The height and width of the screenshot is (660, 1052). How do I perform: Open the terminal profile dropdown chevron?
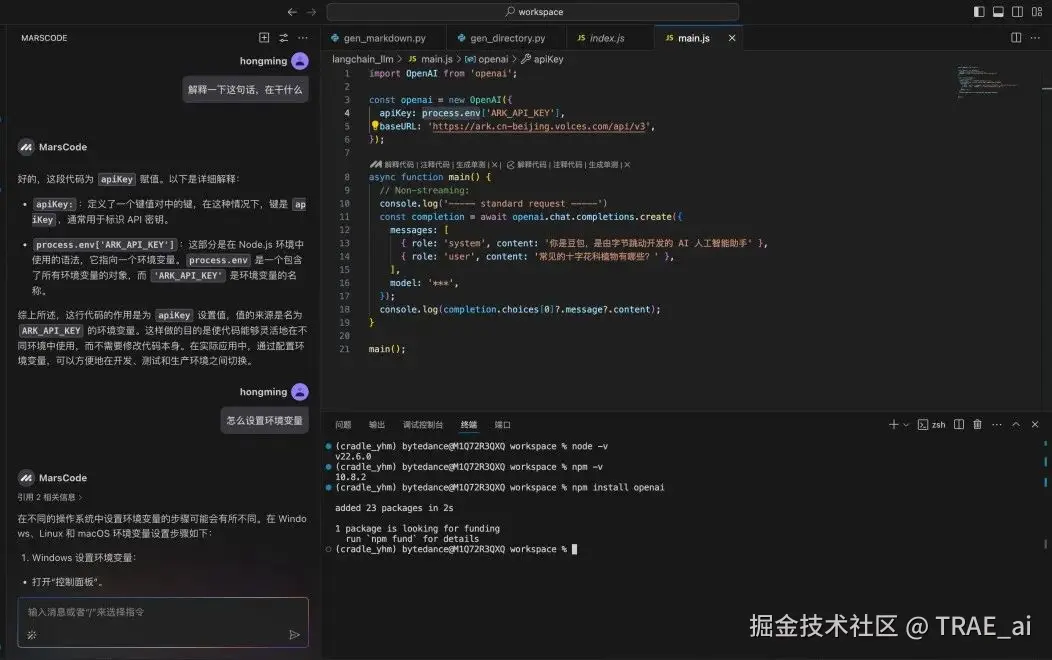click(905, 424)
